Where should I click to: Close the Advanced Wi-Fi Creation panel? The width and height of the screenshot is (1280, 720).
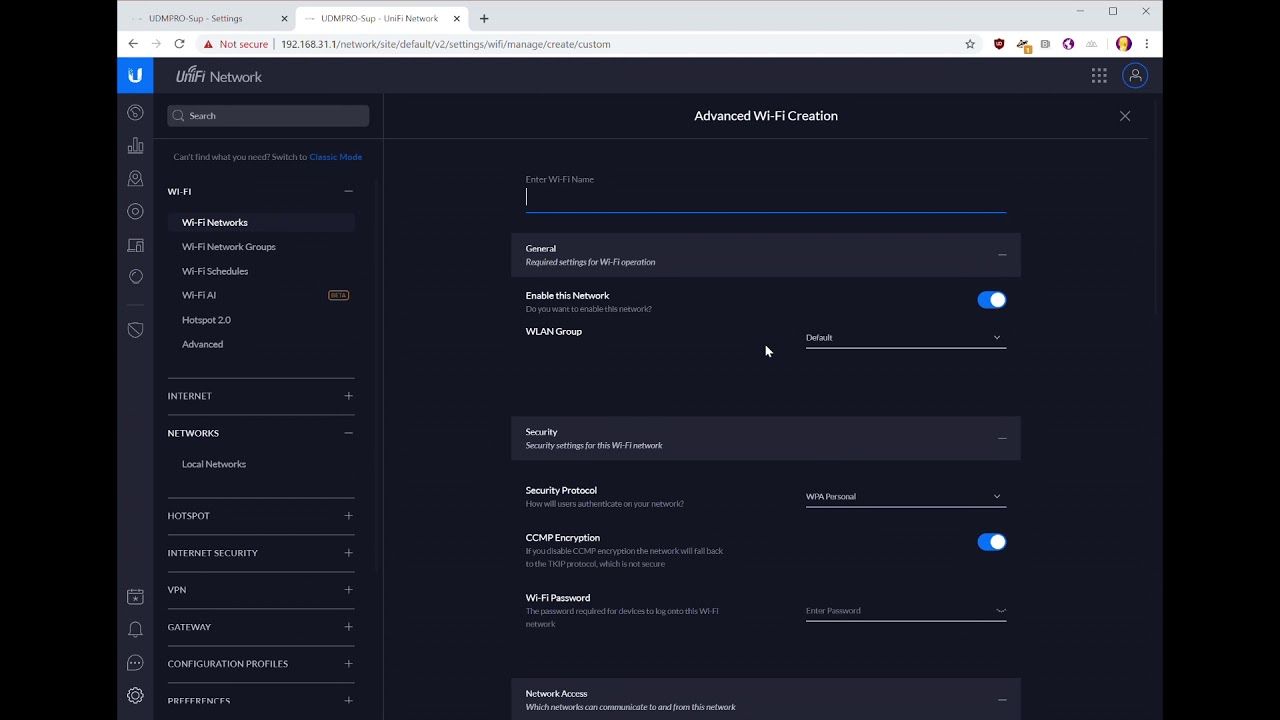pos(1125,116)
